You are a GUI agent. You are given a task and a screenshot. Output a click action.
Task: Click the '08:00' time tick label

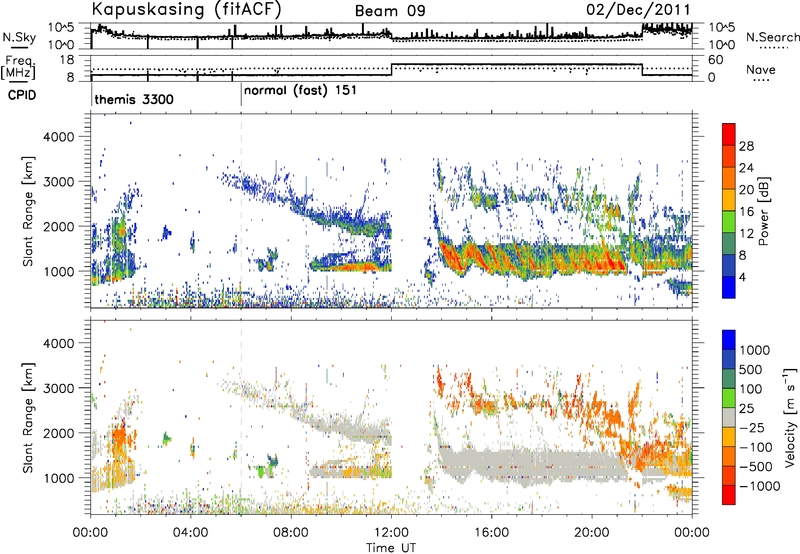point(291,533)
